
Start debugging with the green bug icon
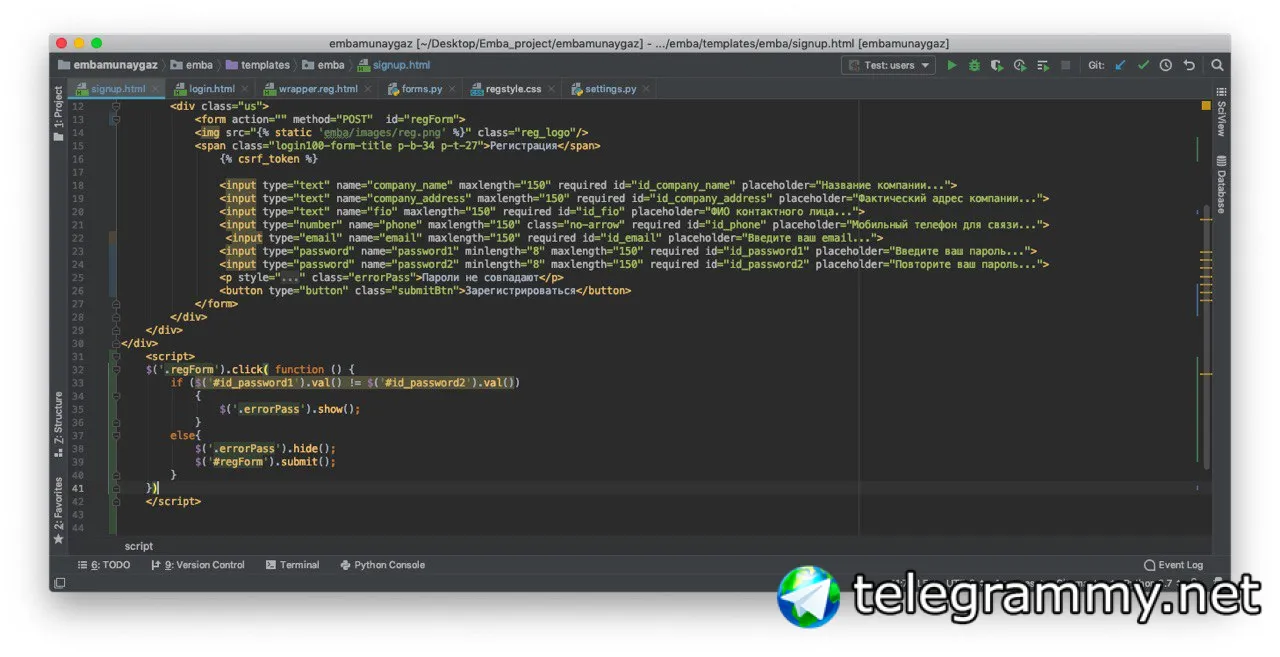974,65
